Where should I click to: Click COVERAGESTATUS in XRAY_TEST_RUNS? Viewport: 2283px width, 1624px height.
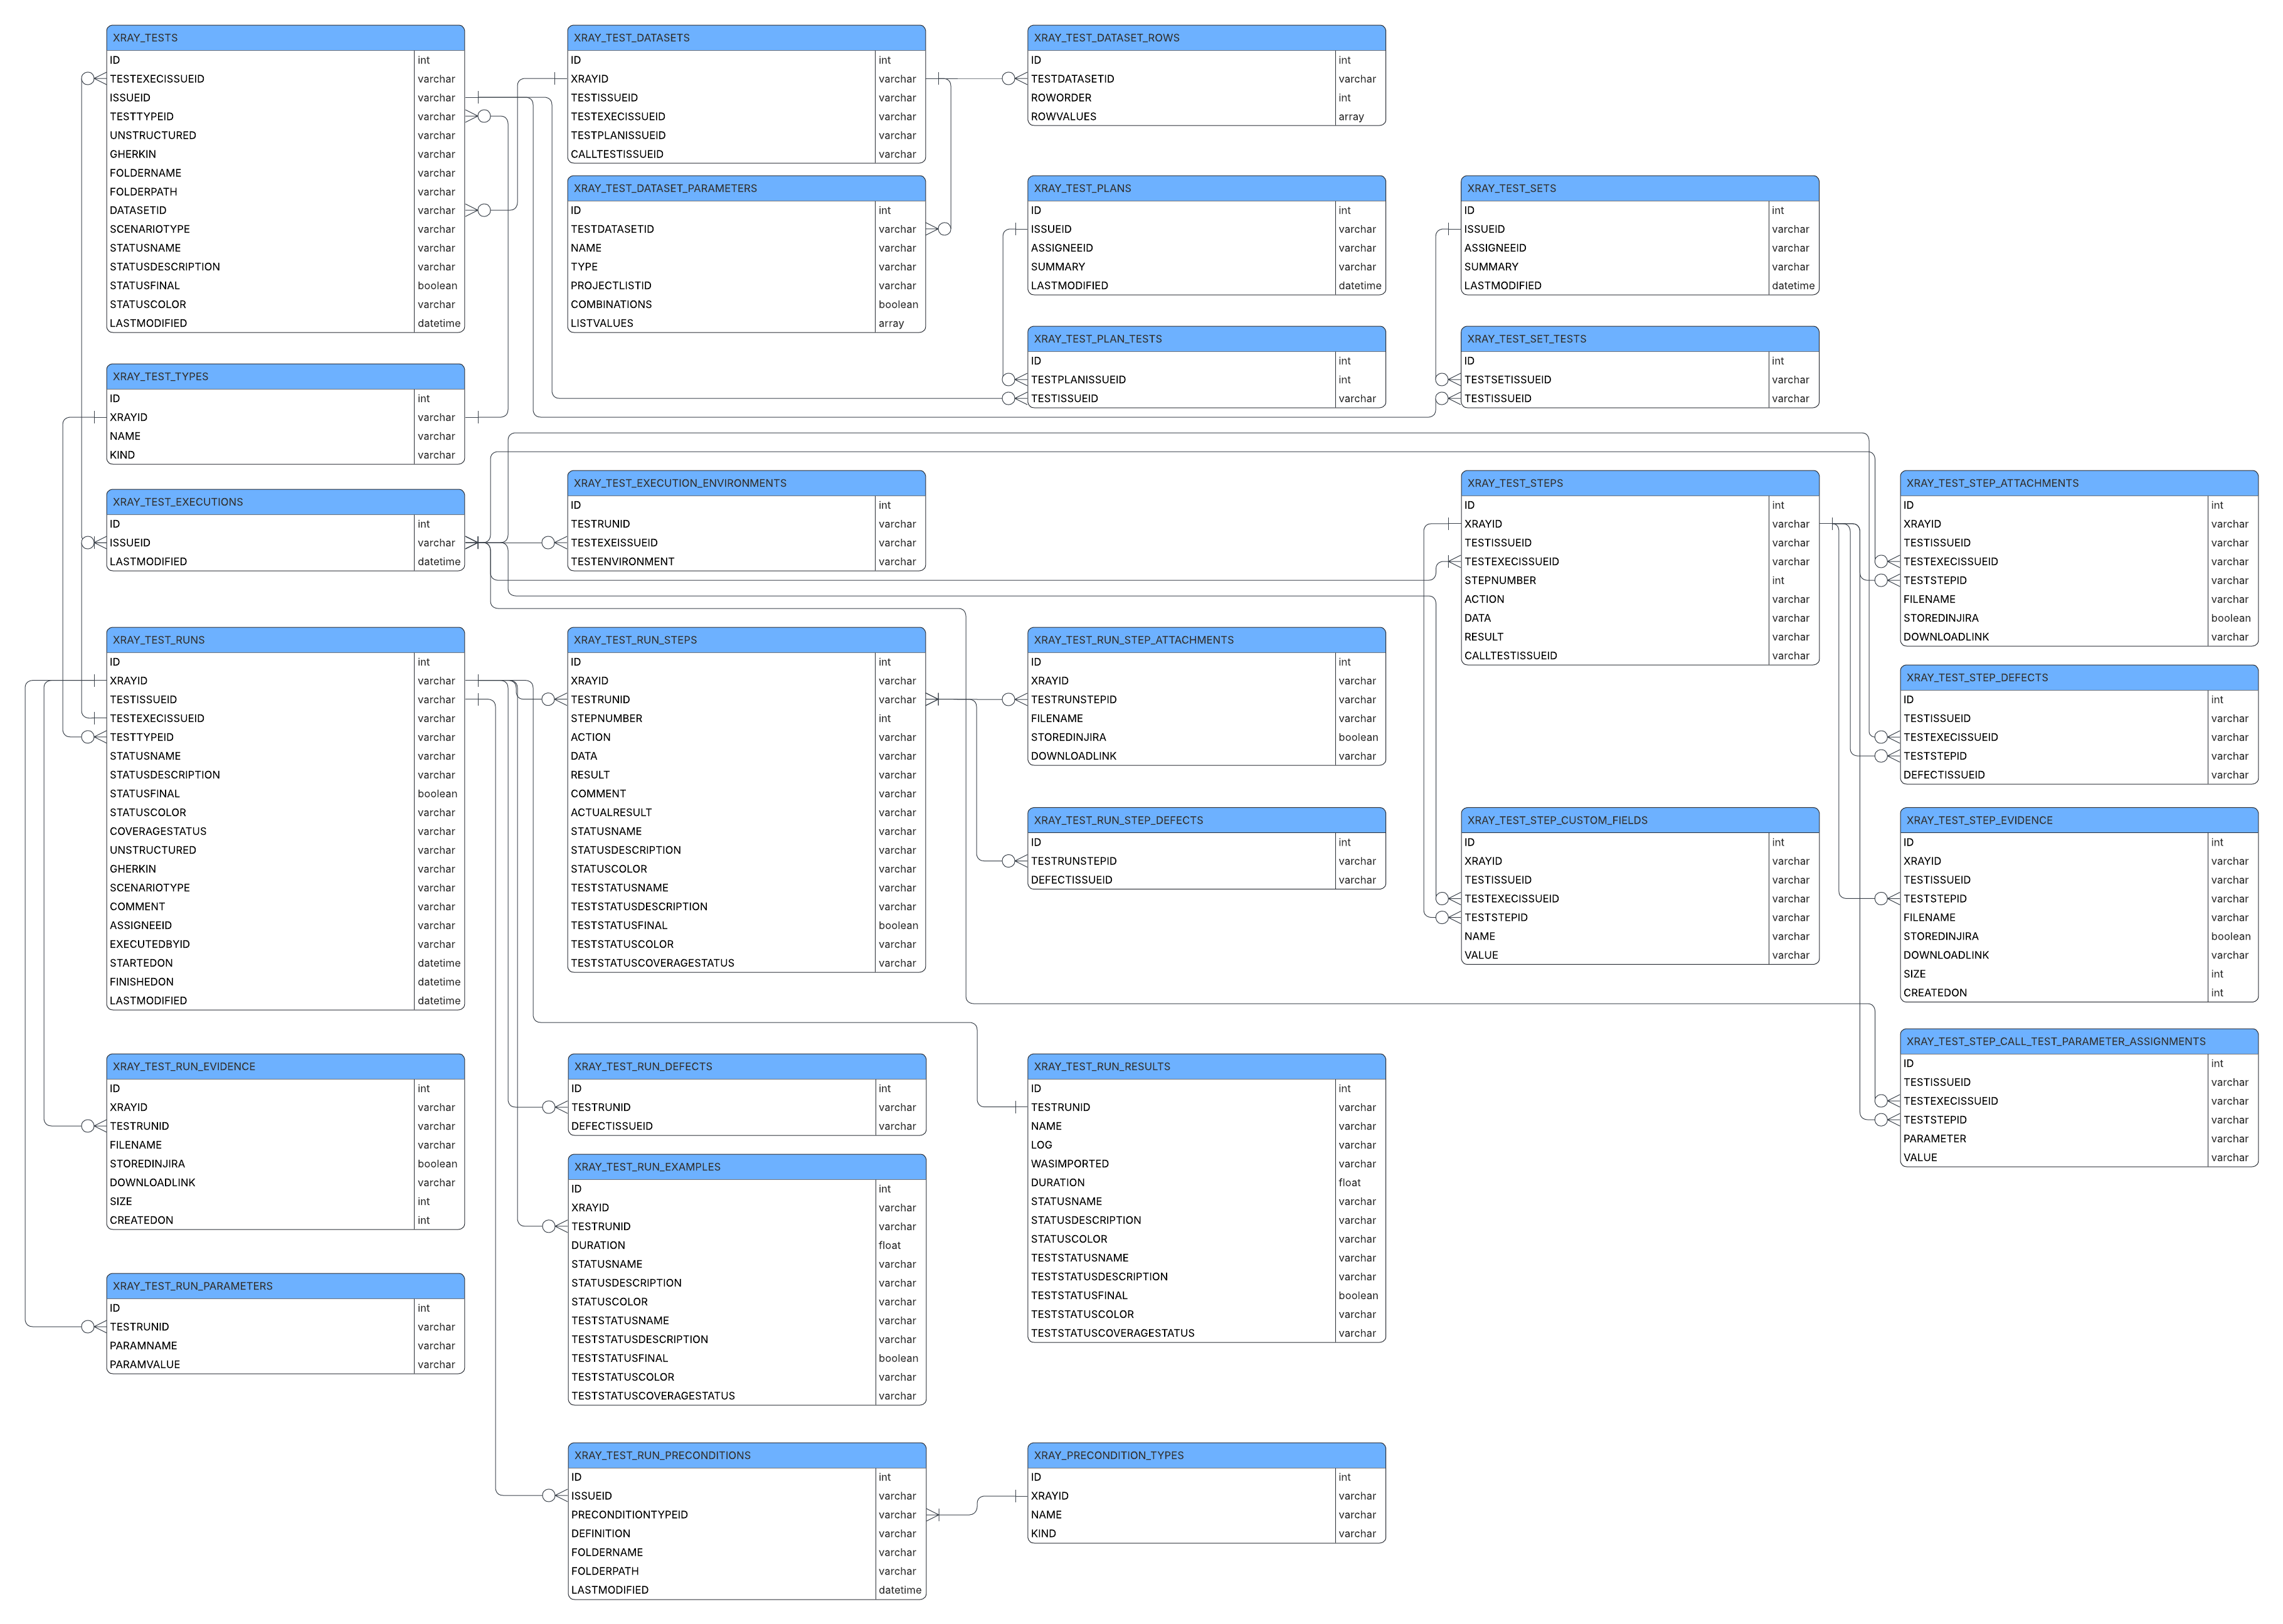point(285,831)
